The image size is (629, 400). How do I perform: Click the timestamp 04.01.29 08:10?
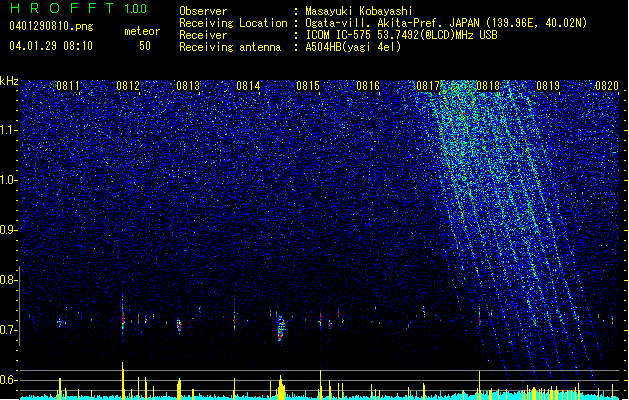click(x=51, y=46)
